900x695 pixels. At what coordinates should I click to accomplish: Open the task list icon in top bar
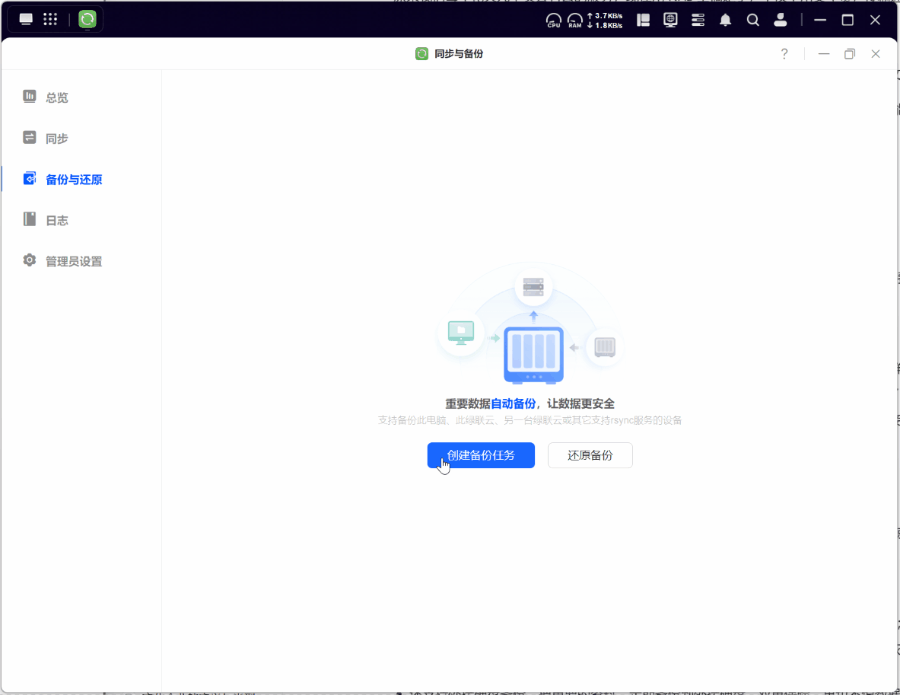[x=698, y=19]
